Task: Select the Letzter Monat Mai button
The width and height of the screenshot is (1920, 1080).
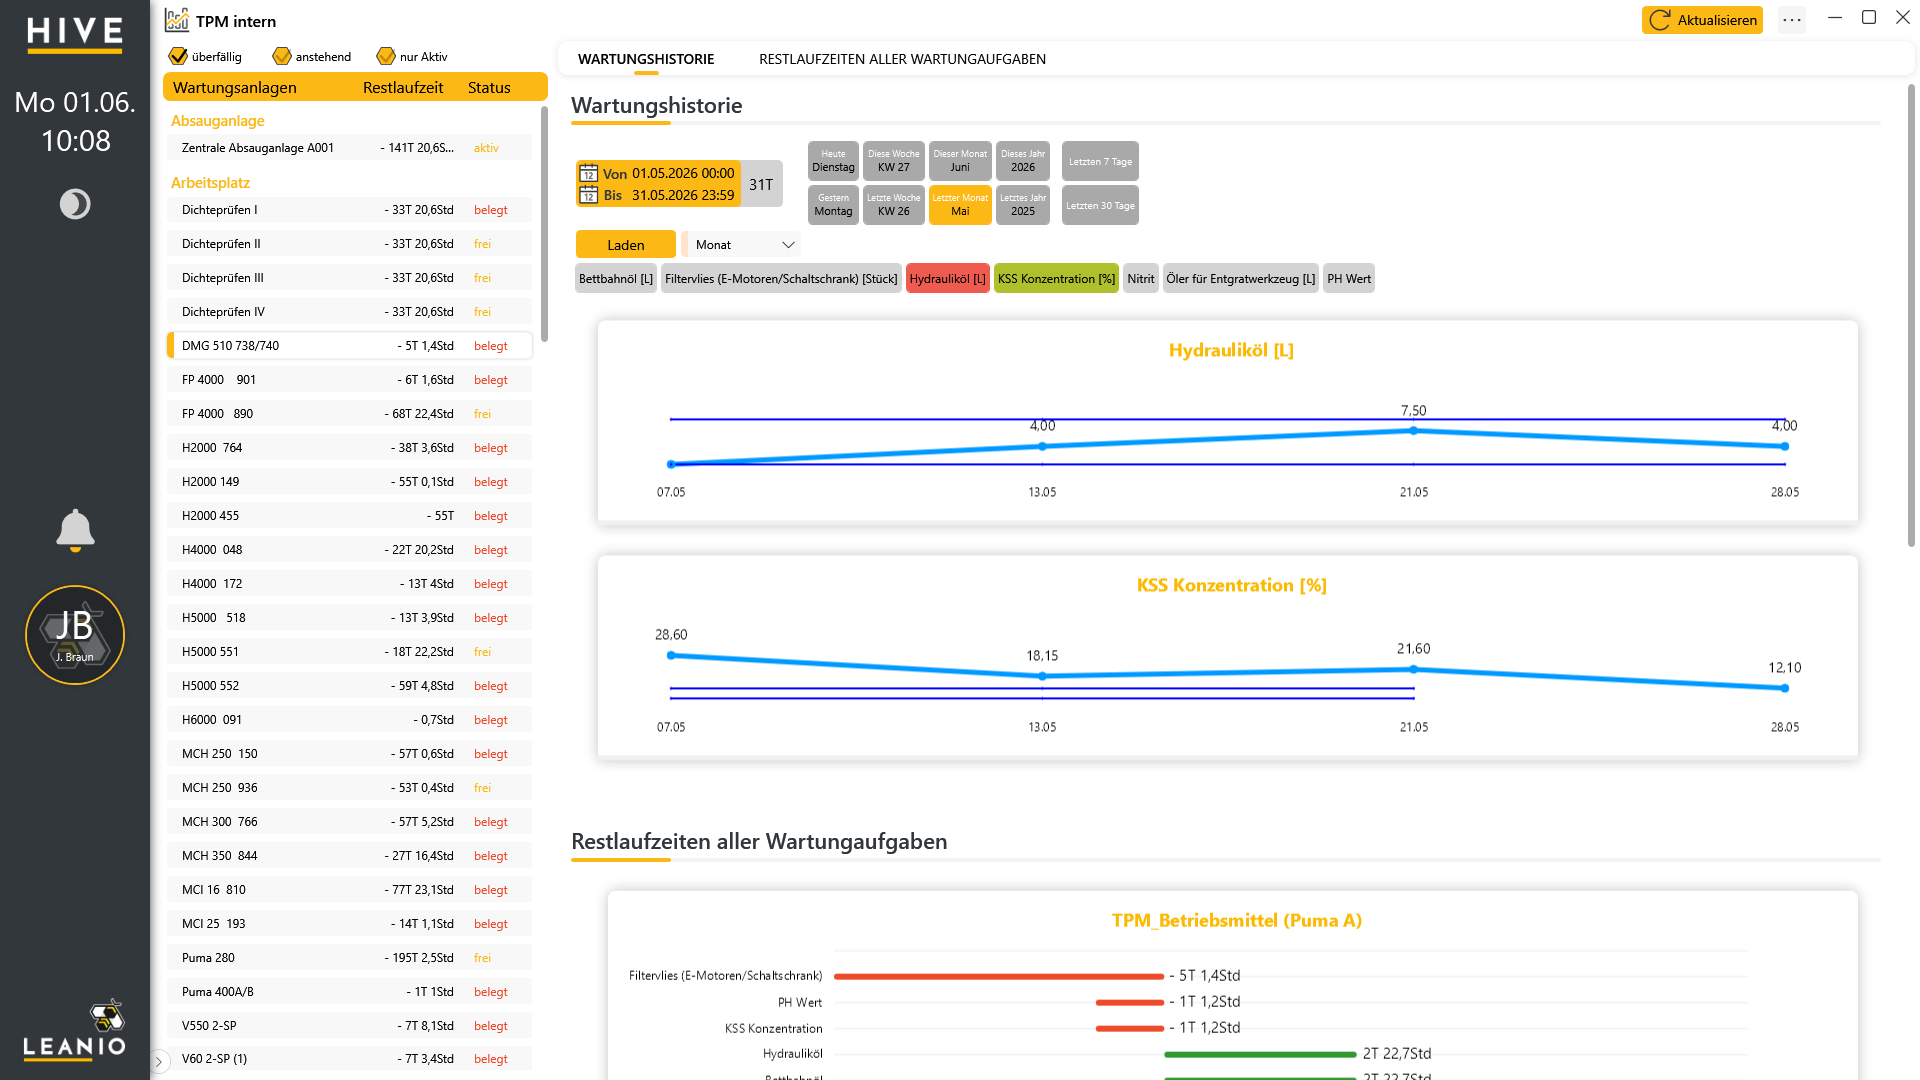Action: pyautogui.click(x=960, y=205)
